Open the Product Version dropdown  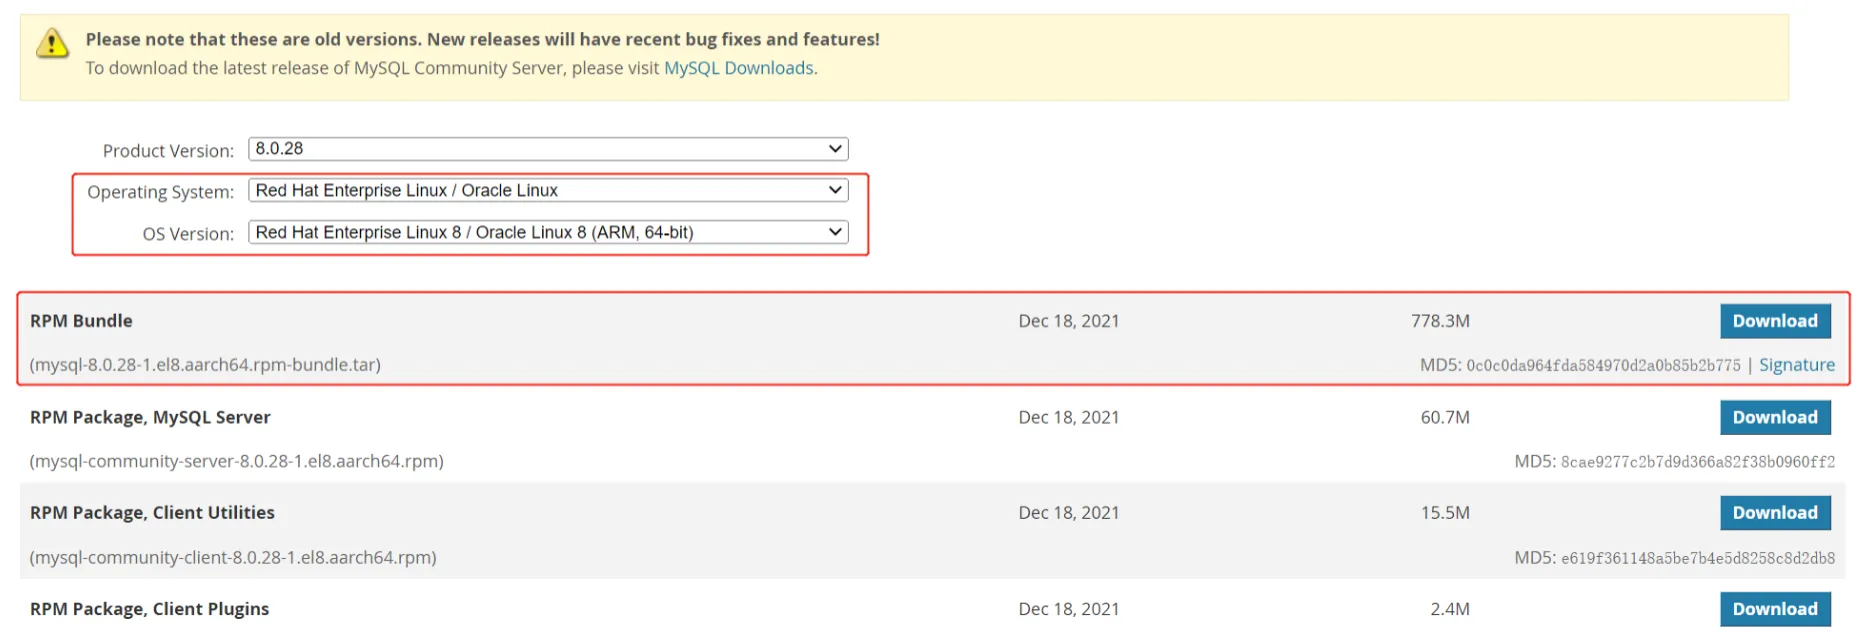[x=547, y=149]
